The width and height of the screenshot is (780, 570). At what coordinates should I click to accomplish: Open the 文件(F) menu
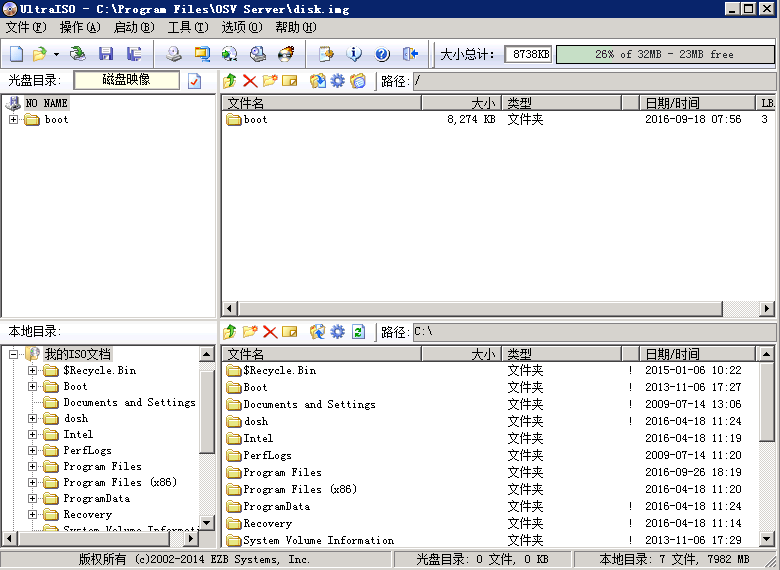click(26, 27)
